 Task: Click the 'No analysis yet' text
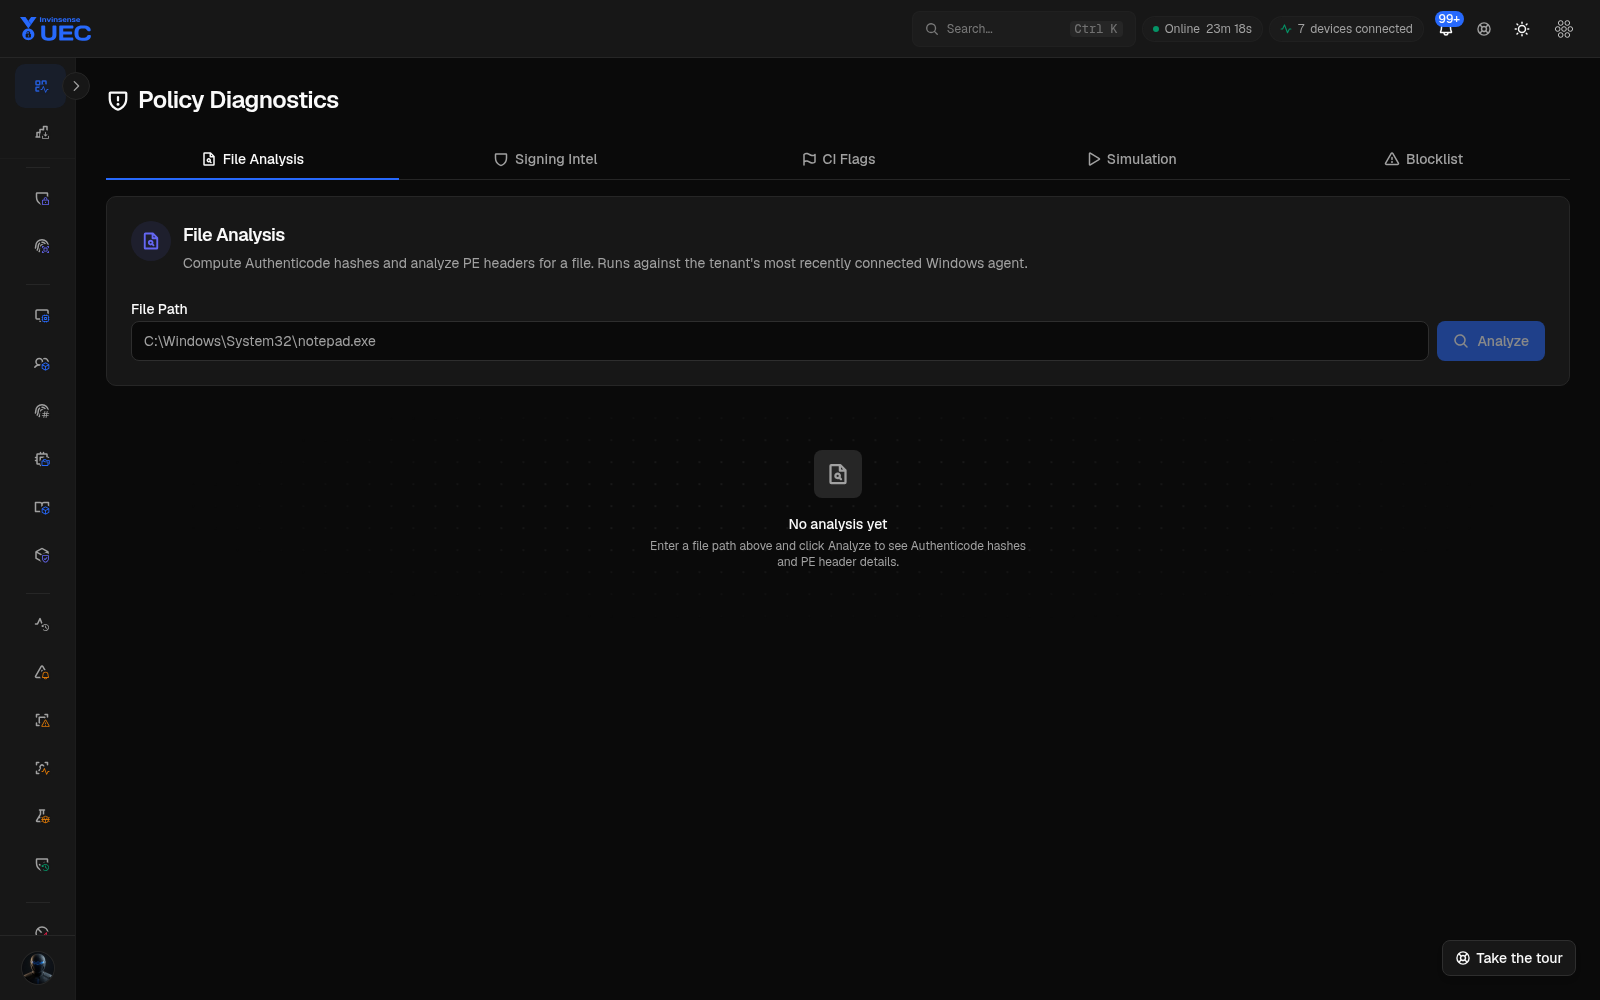pyautogui.click(x=838, y=524)
